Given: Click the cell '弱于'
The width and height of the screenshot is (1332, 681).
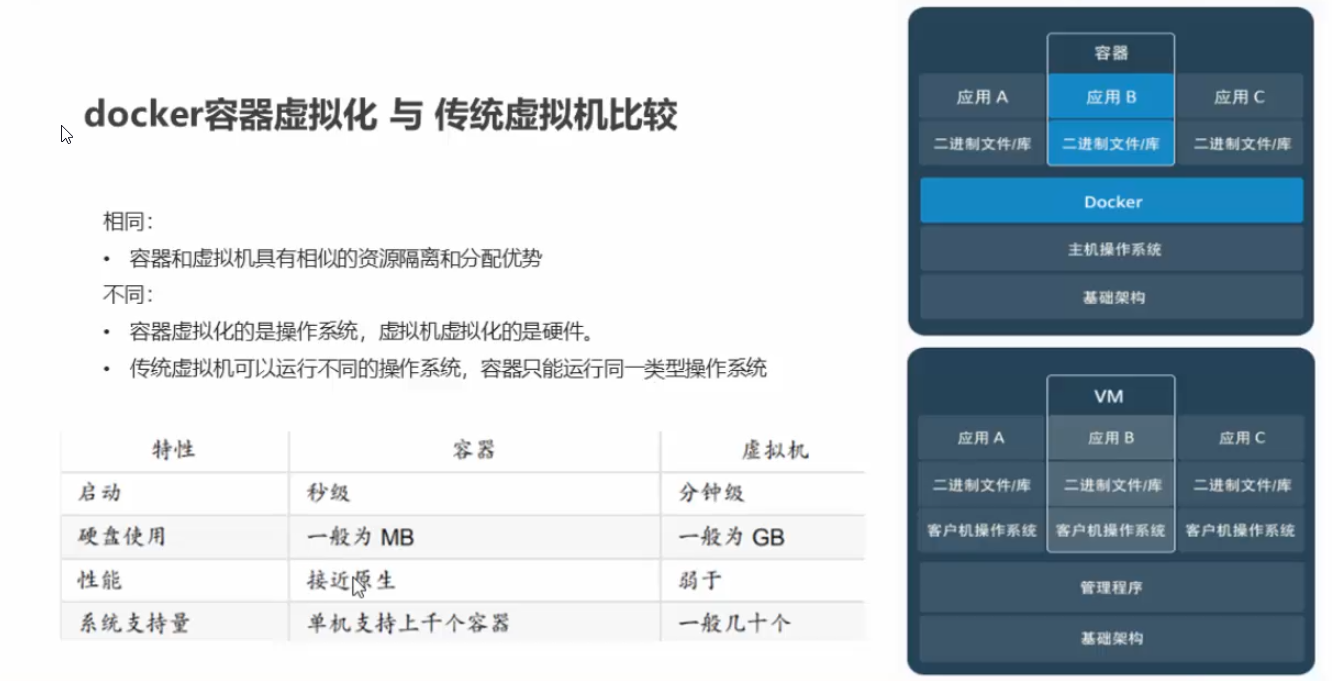Looking at the screenshot, I should pyautogui.click(x=700, y=580).
